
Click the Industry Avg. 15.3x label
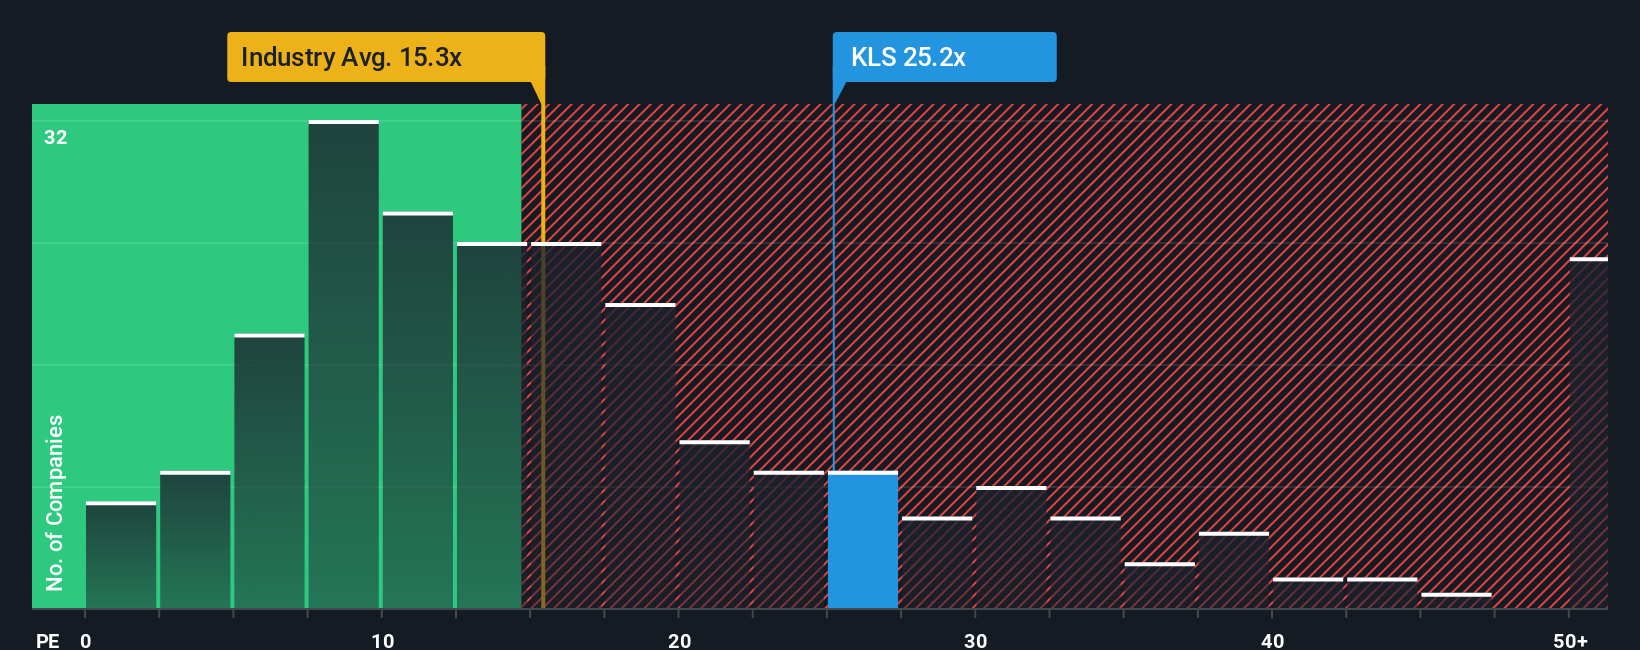point(386,57)
